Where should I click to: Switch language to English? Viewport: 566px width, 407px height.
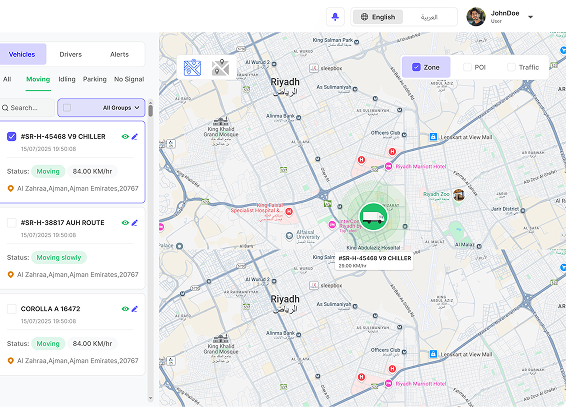point(378,17)
